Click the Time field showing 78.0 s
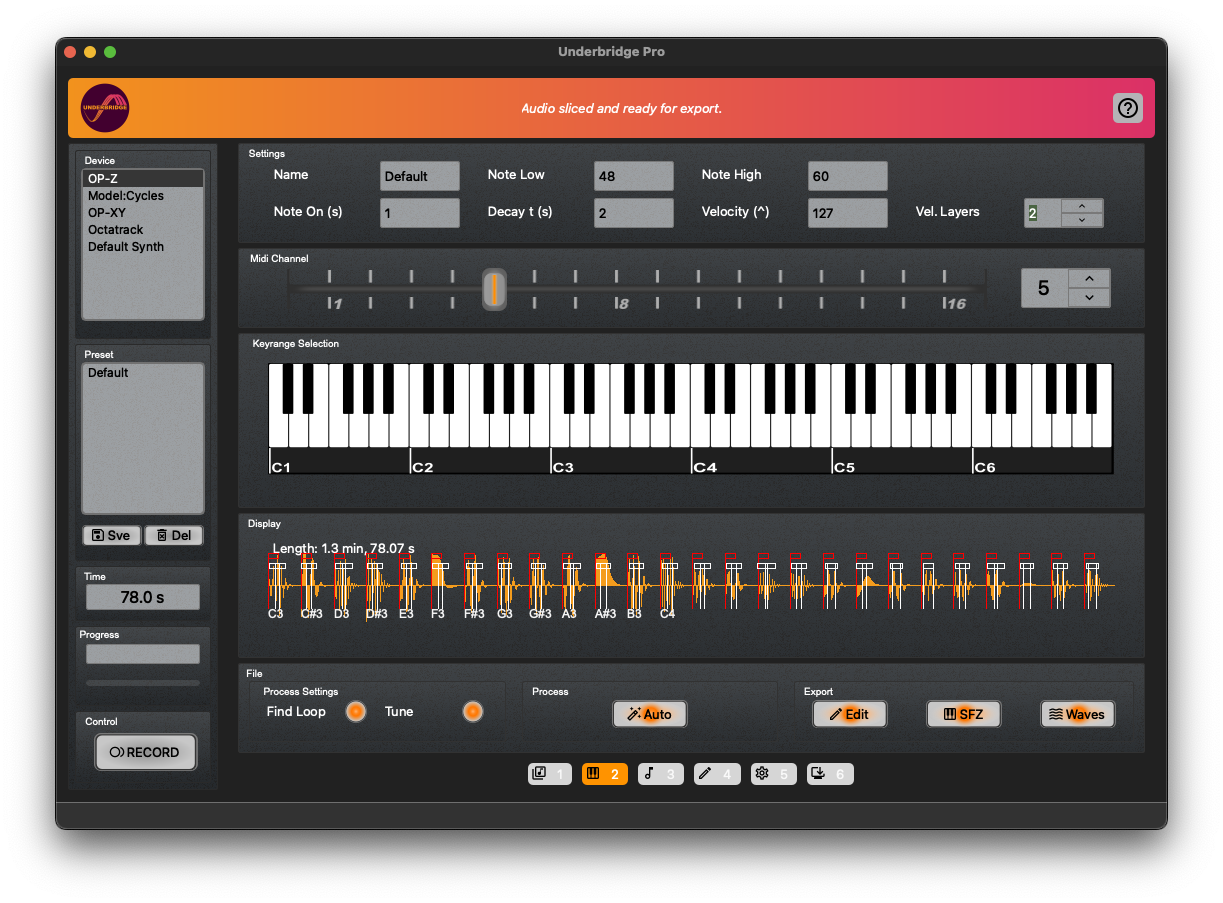1223x903 pixels. [143, 597]
